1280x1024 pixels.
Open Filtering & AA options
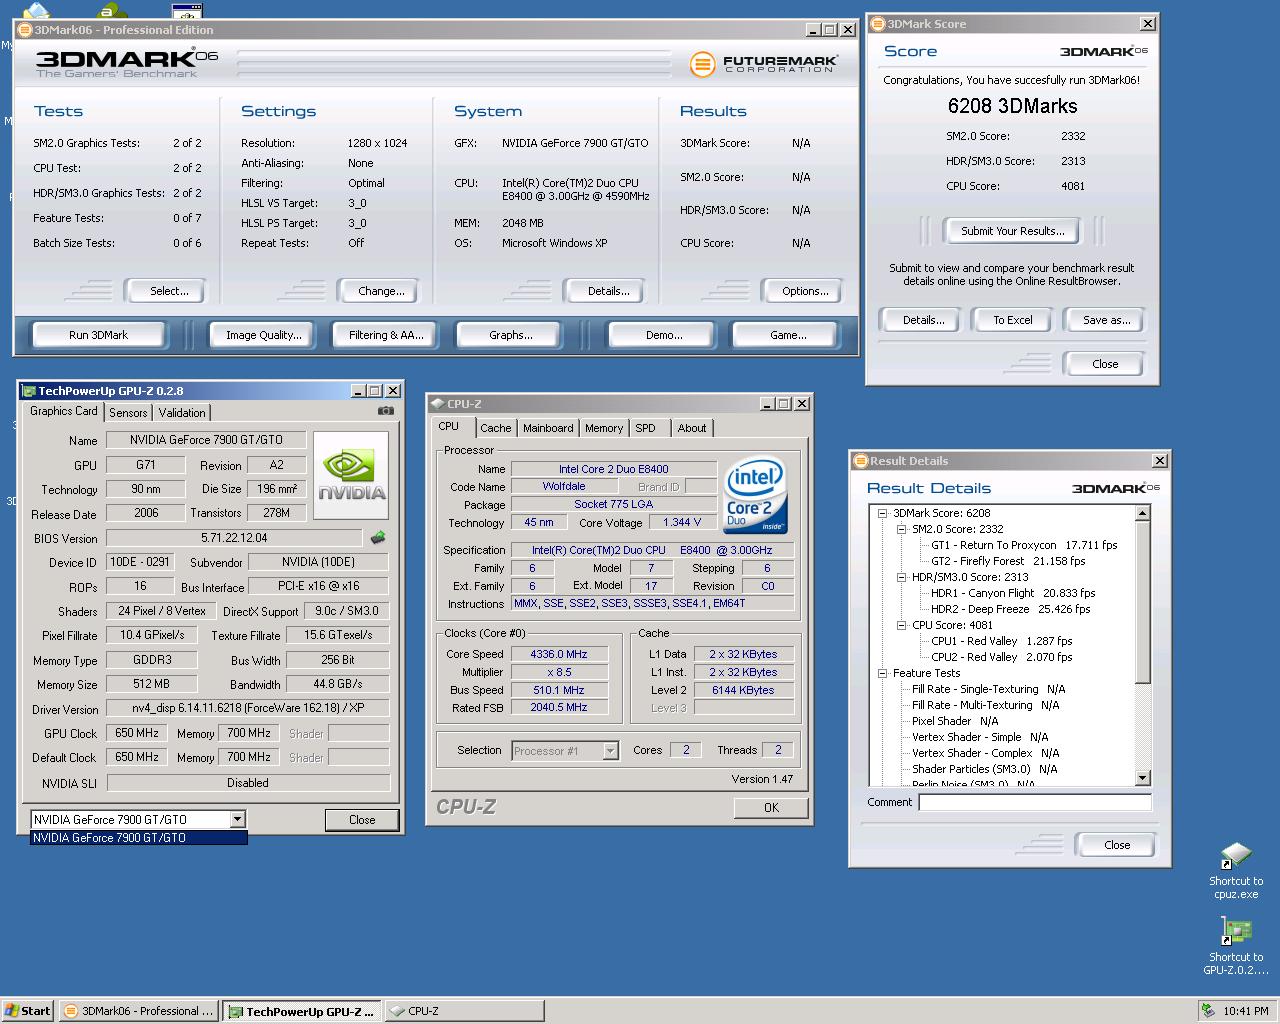click(x=386, y=335)
